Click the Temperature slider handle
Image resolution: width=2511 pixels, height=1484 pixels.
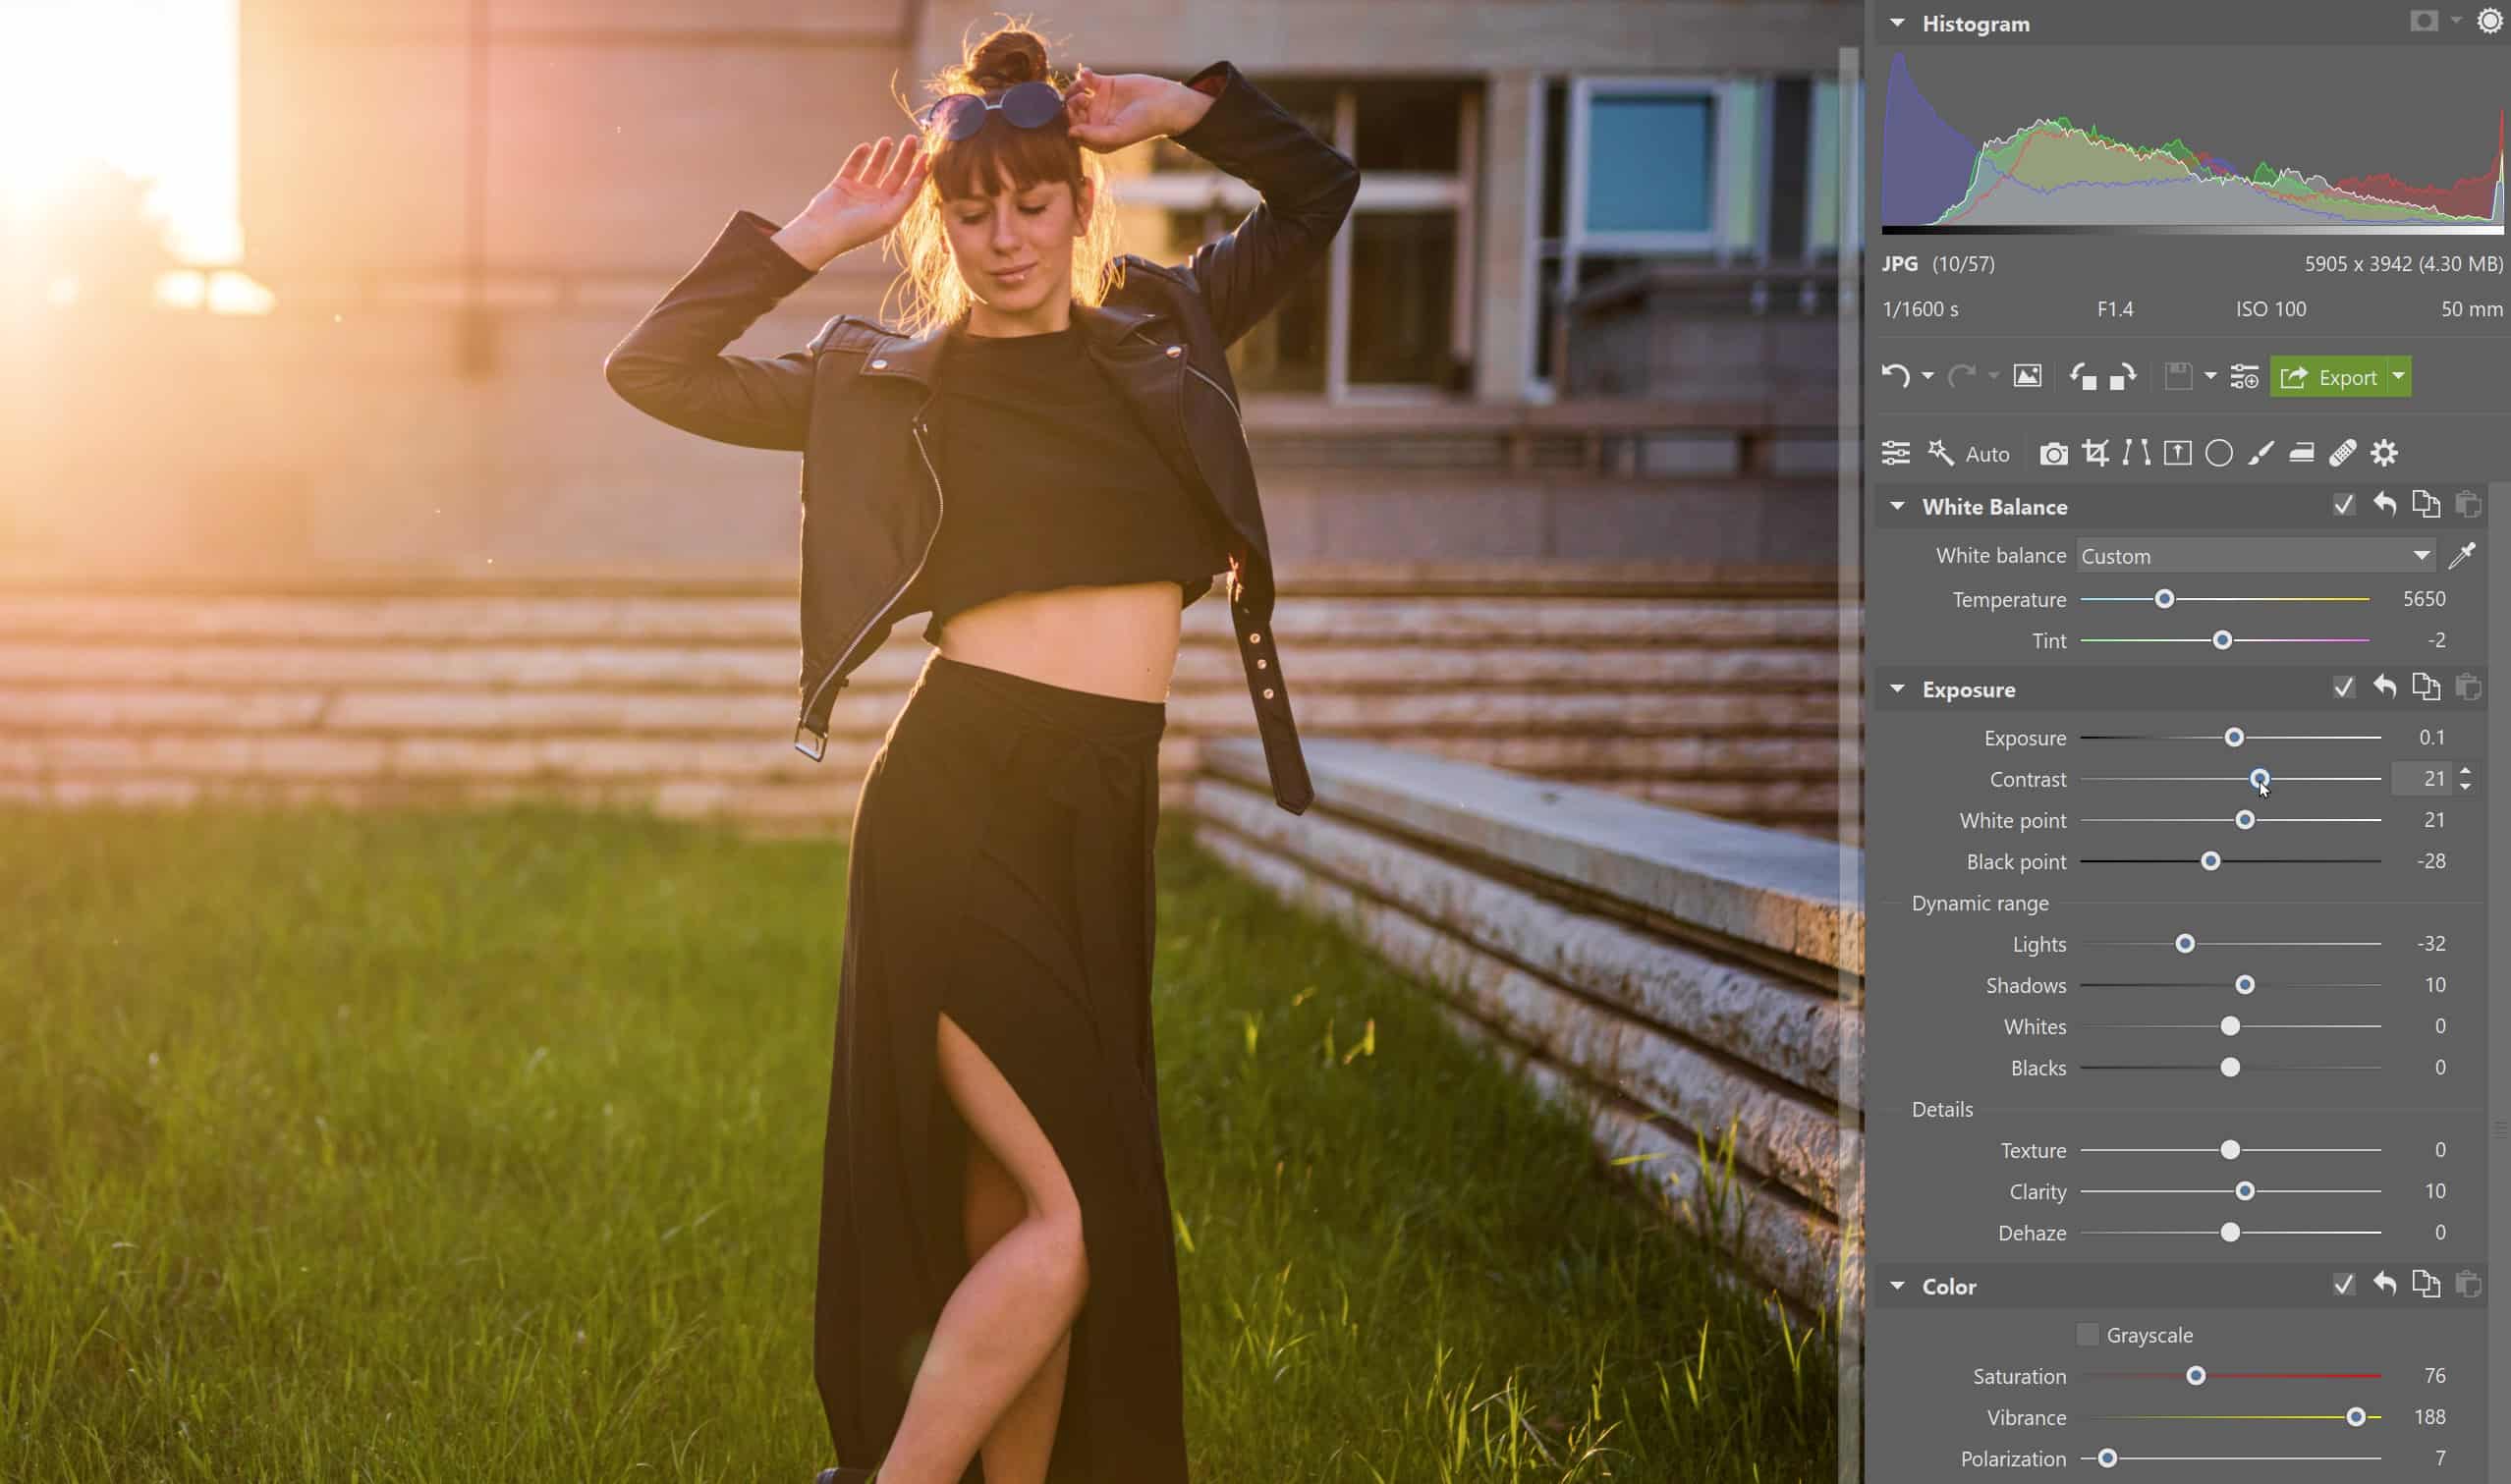pos(2164,599)
